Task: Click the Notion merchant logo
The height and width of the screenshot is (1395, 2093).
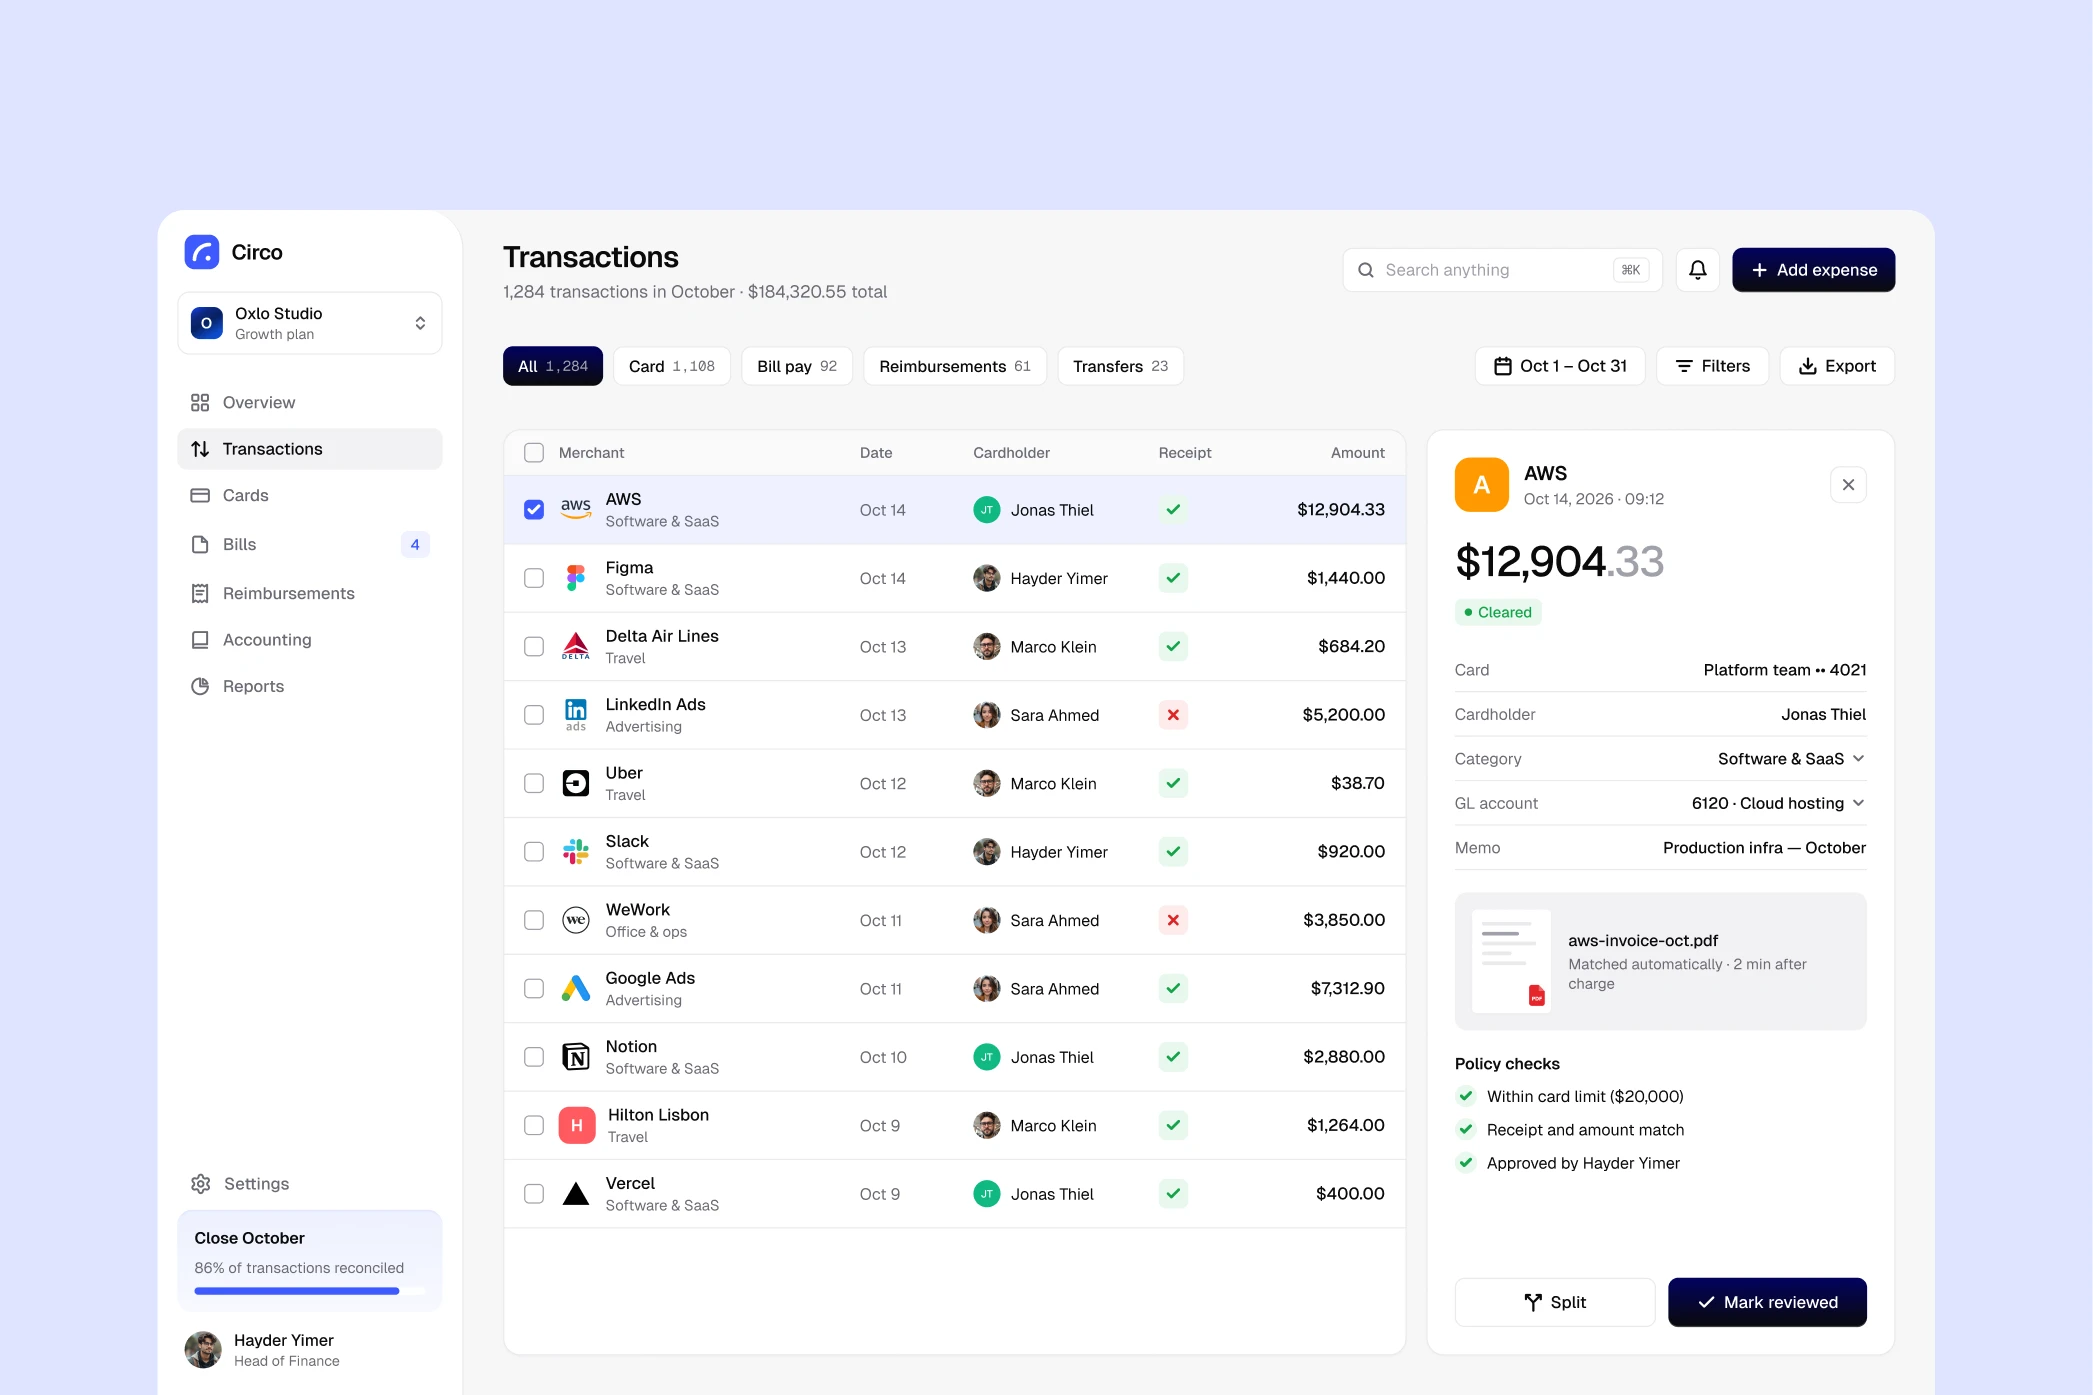Action: [x=576, y=1057]
